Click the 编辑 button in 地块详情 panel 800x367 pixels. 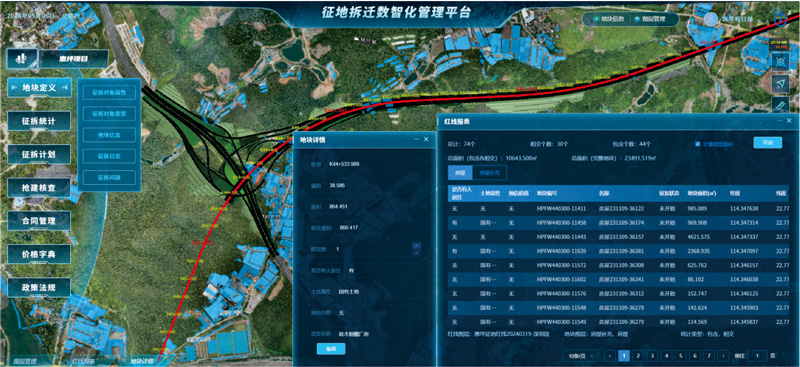[331, 349]
